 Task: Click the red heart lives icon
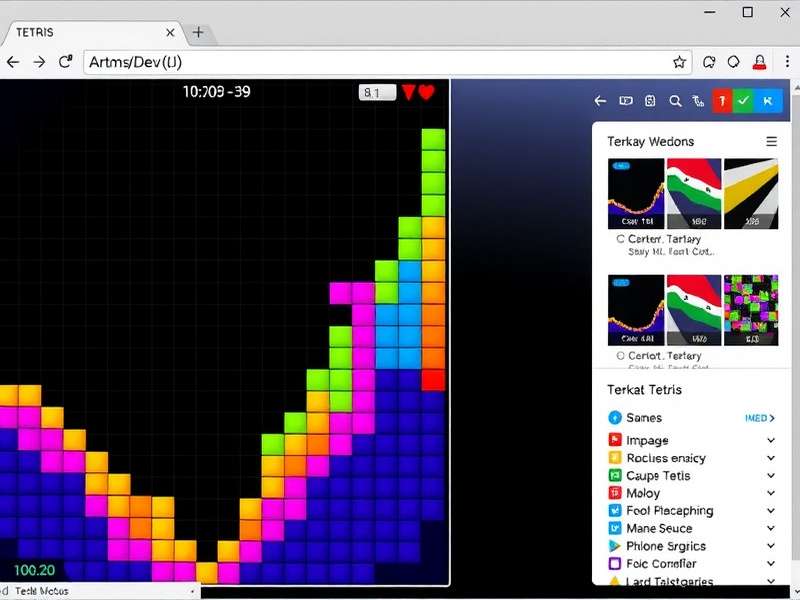click(427, 92)
